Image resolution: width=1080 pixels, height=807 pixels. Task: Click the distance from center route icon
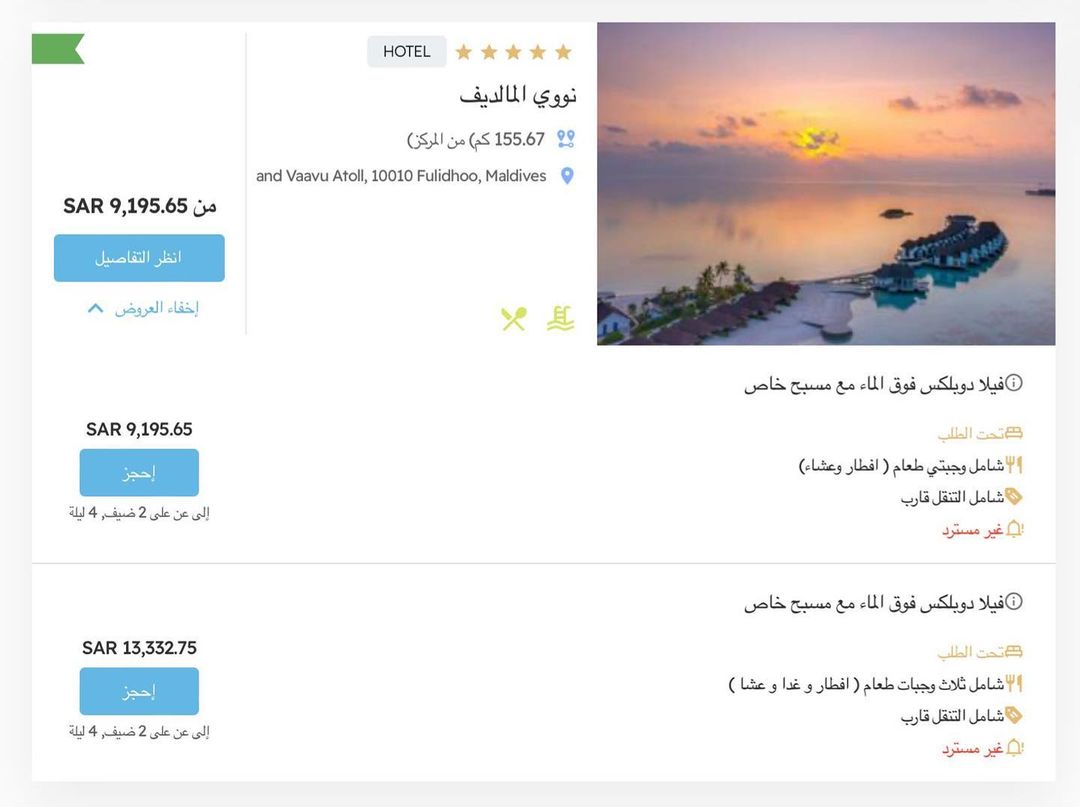(565, 139)
